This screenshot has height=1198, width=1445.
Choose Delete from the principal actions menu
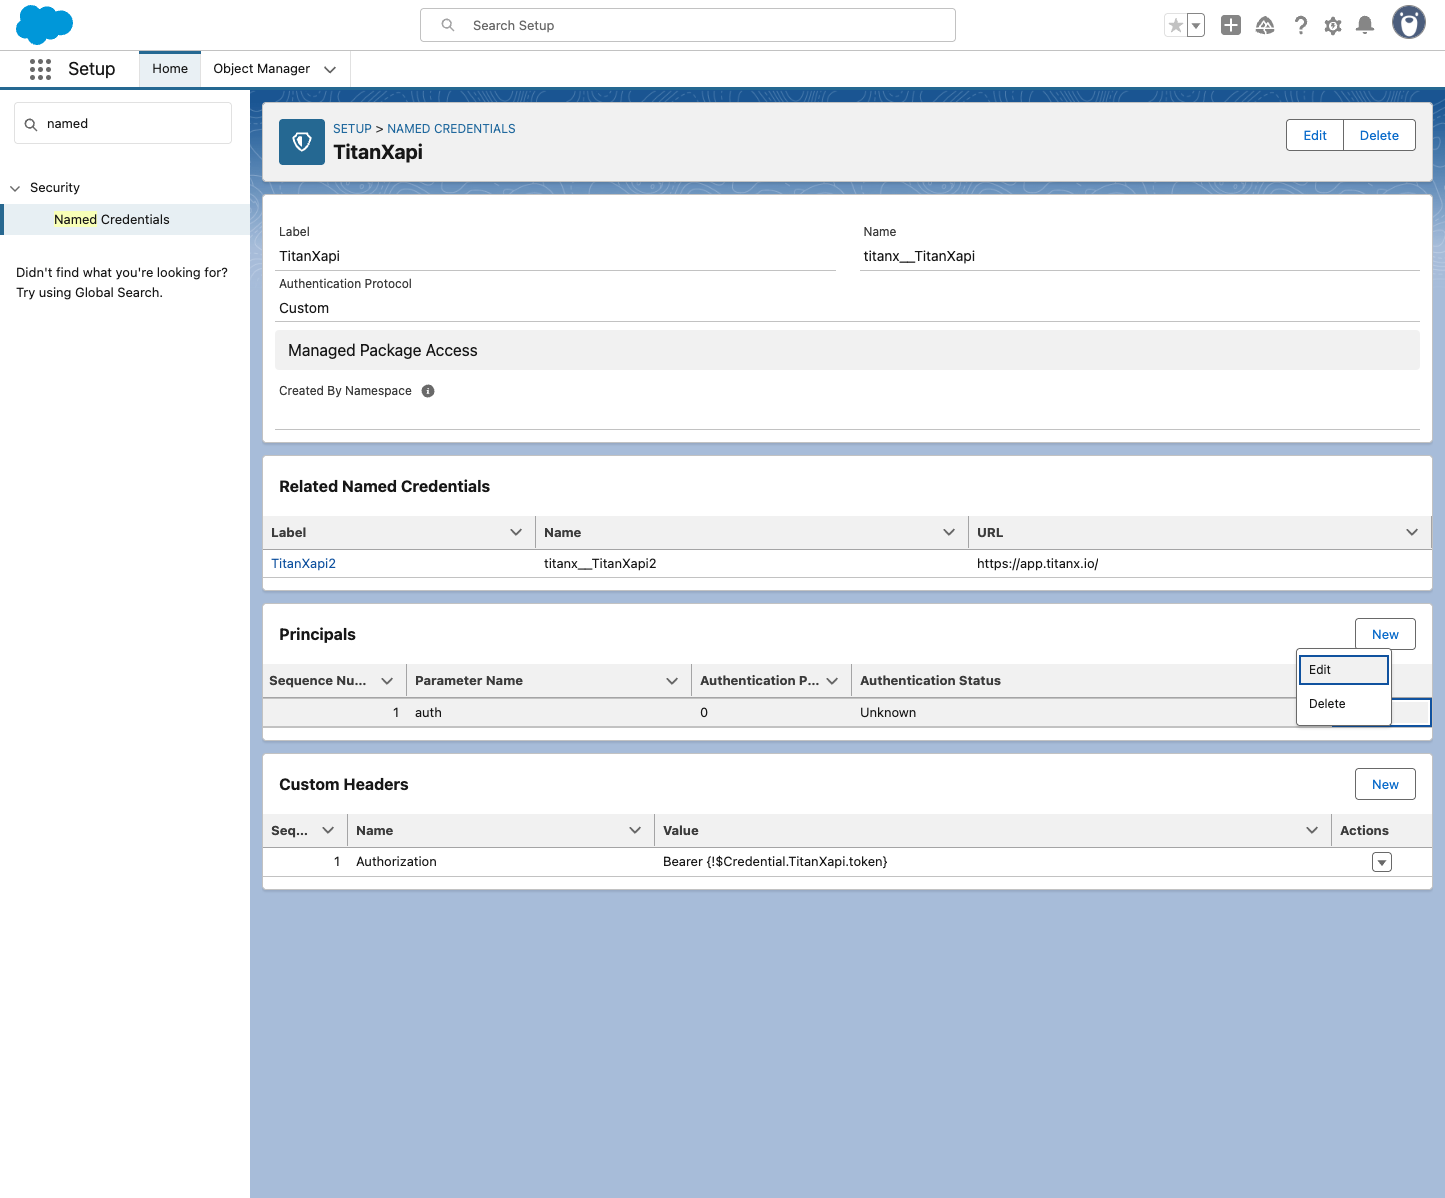pos(1344,704)
